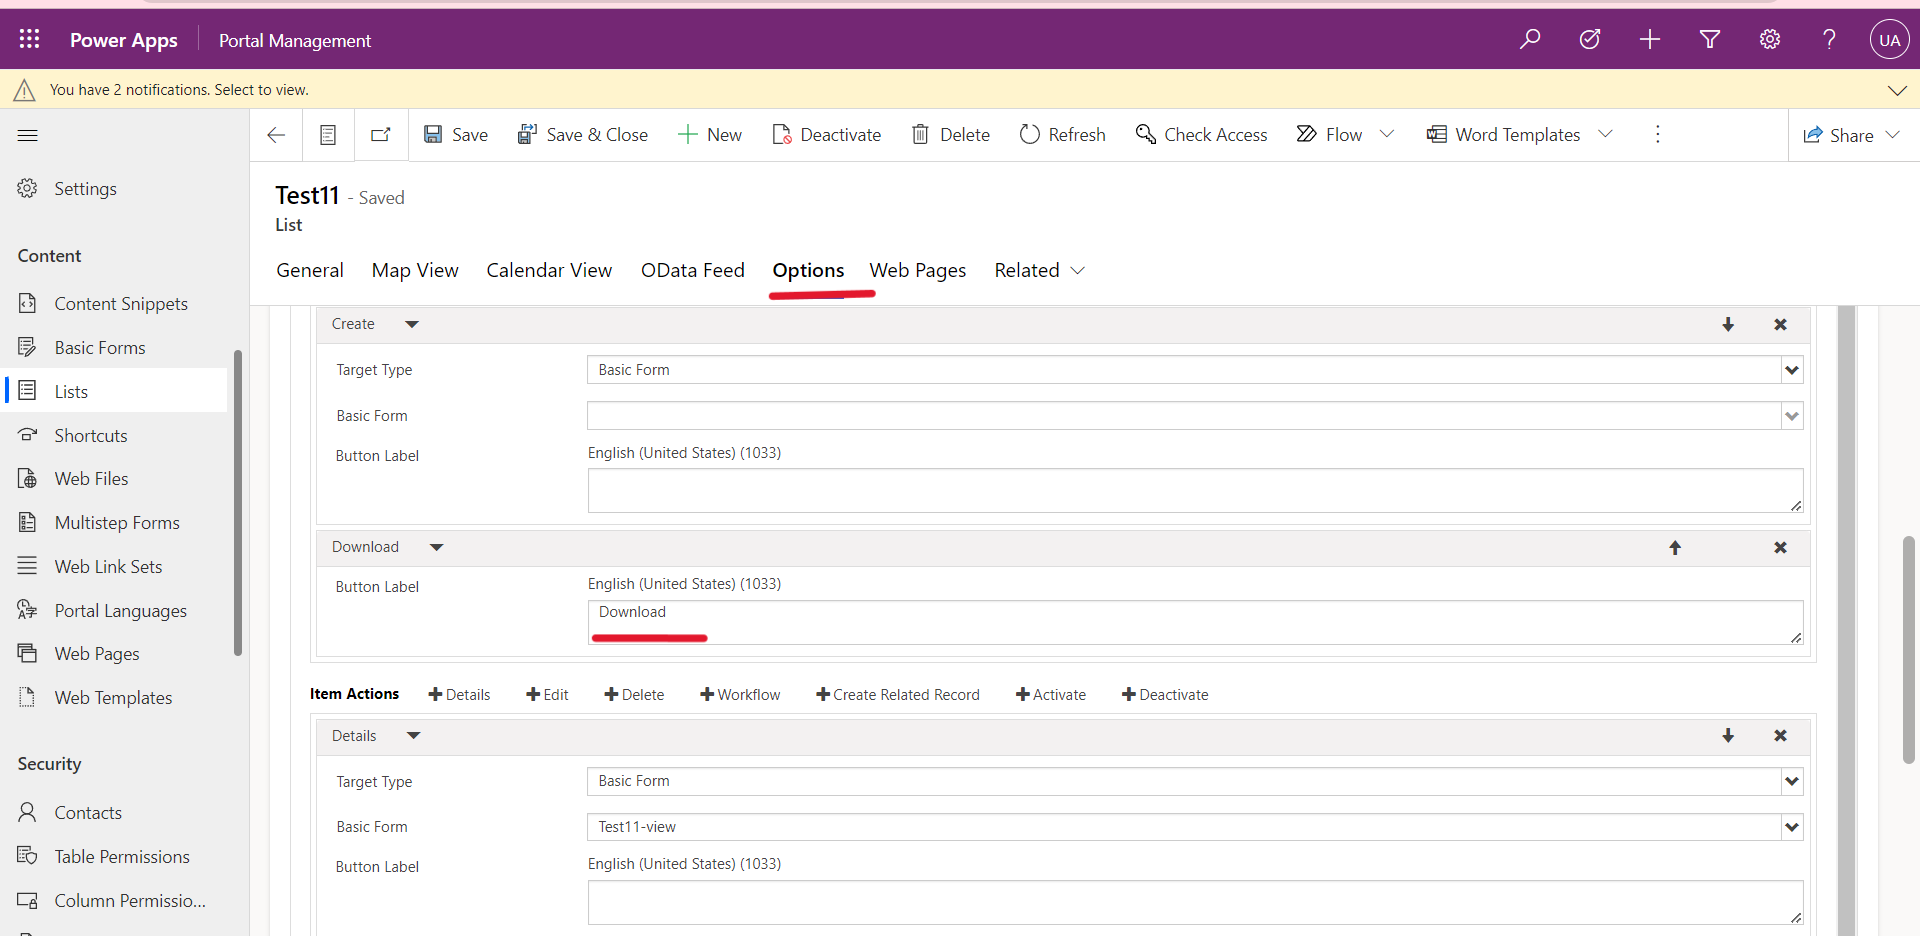Click the Create Button Label text area

coord(1195,491)
